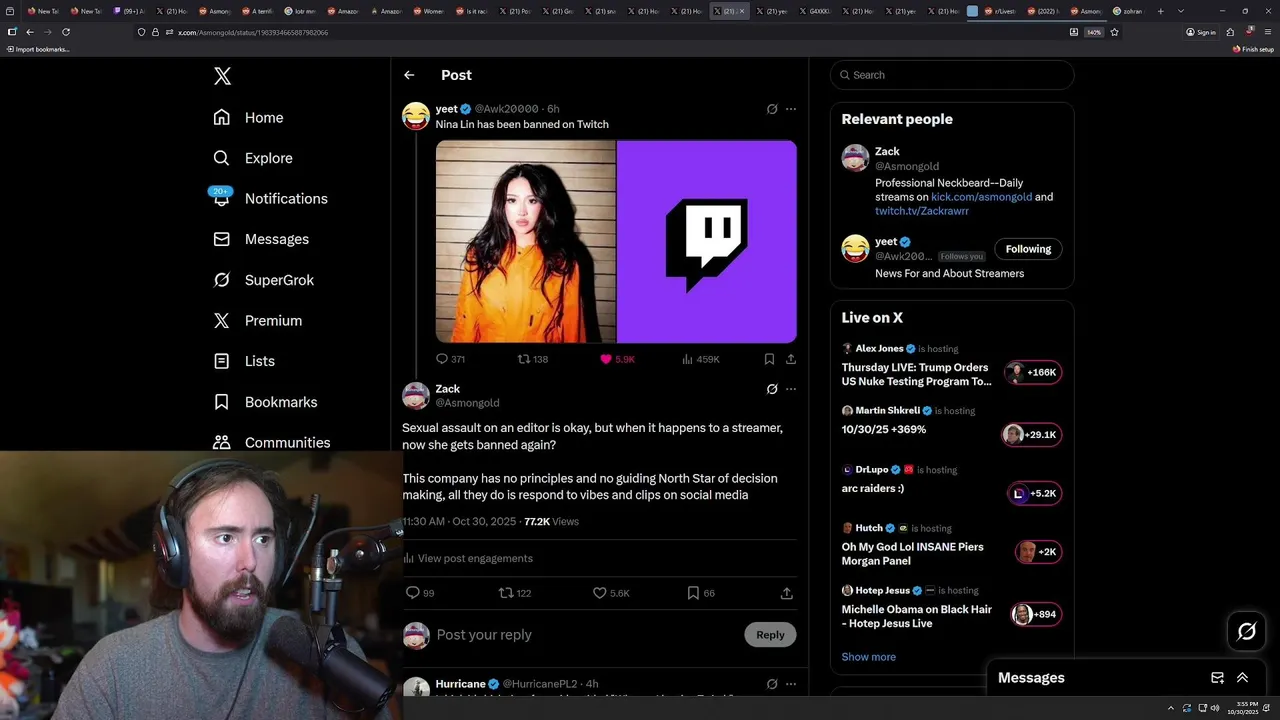The image size is (1280, 720).
Task: Bookmark yeet's Nina Lin post
Action: [769, 359]
